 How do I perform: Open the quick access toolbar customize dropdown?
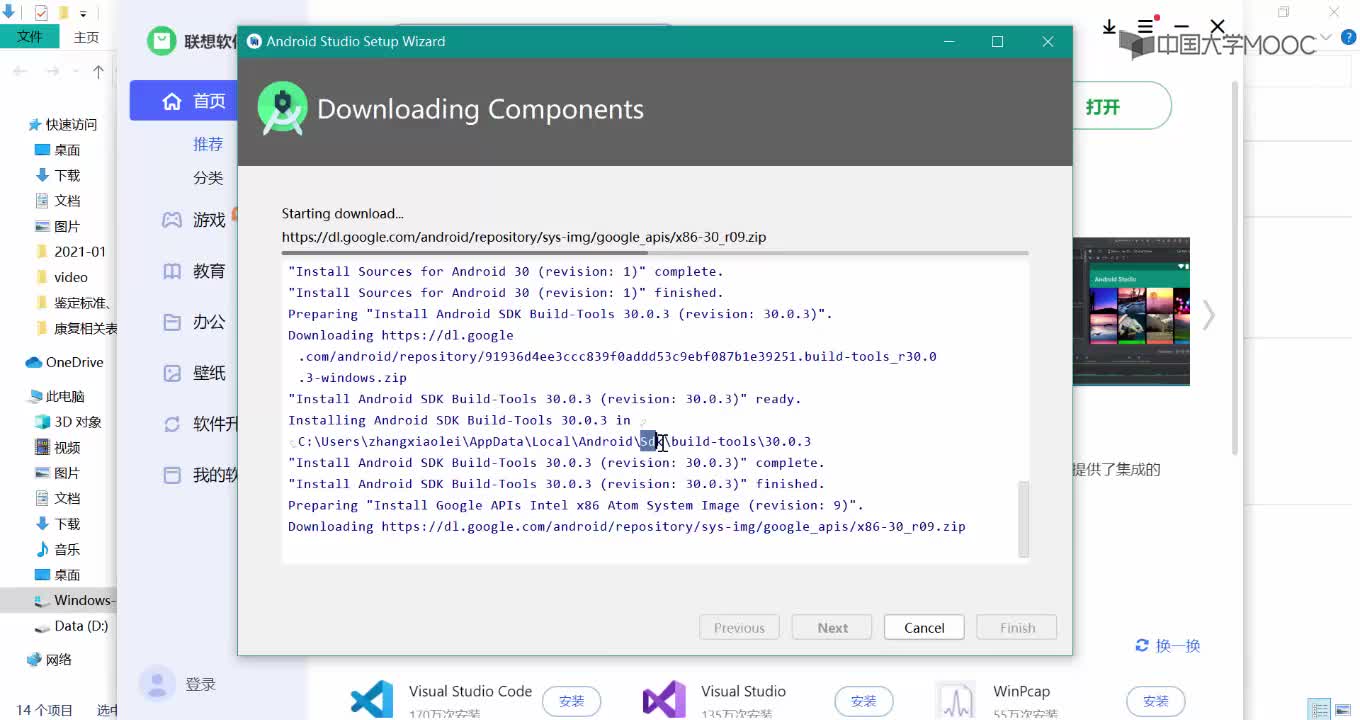point(83,14)
